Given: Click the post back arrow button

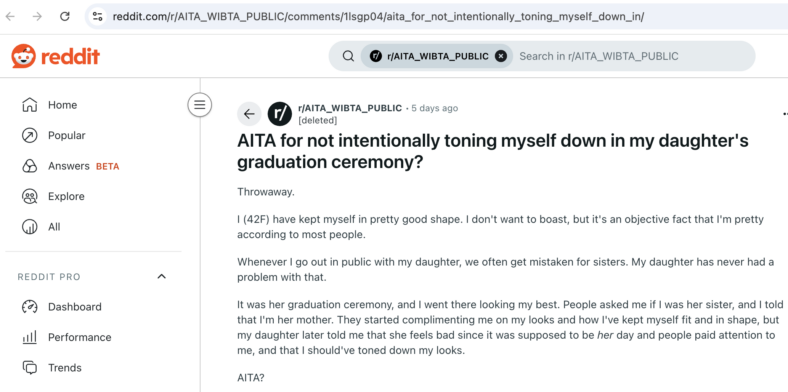Looking at the screenshot, I should coord(249,114).
